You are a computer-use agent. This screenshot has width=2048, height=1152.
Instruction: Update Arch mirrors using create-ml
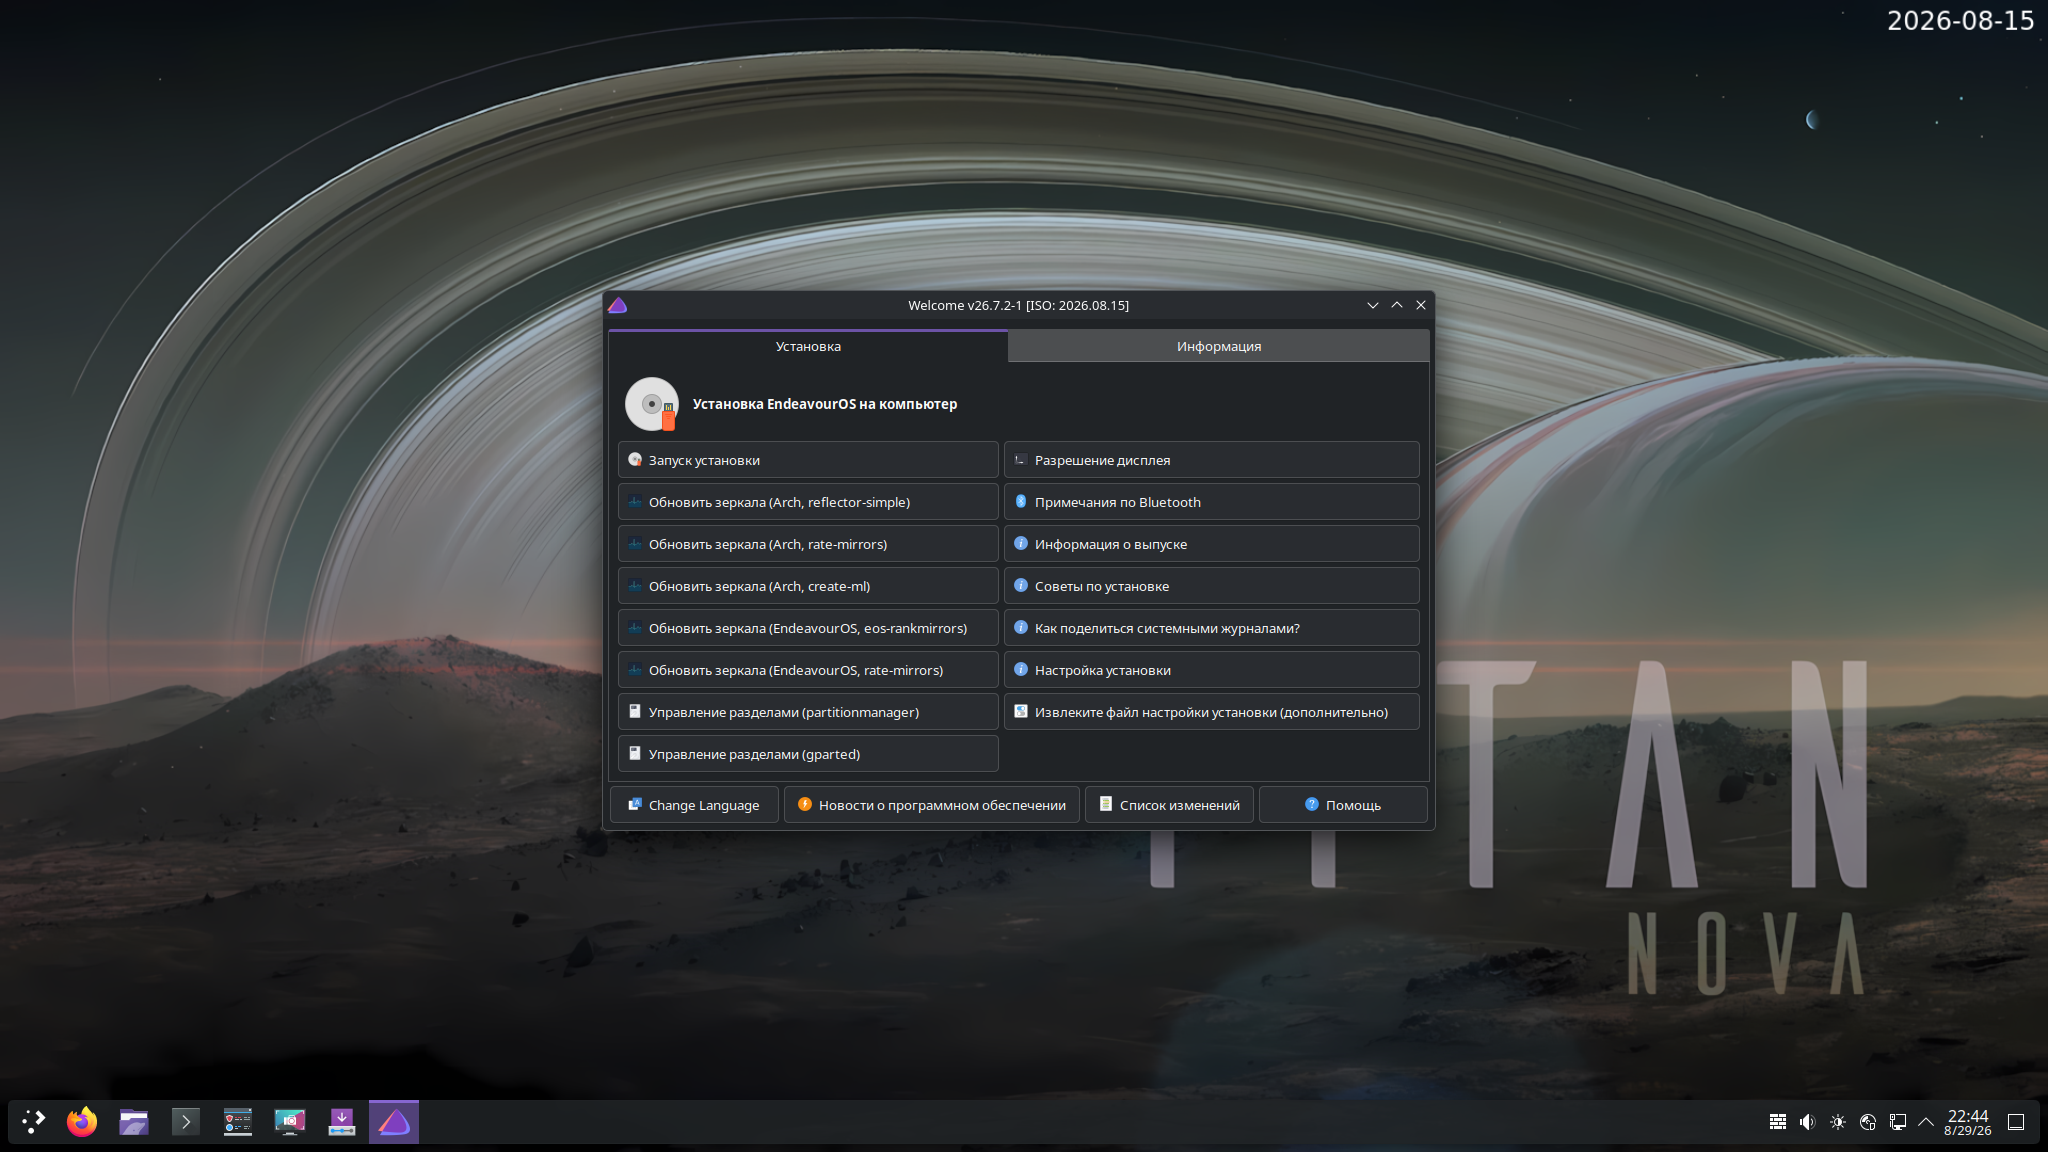(808, 586)
